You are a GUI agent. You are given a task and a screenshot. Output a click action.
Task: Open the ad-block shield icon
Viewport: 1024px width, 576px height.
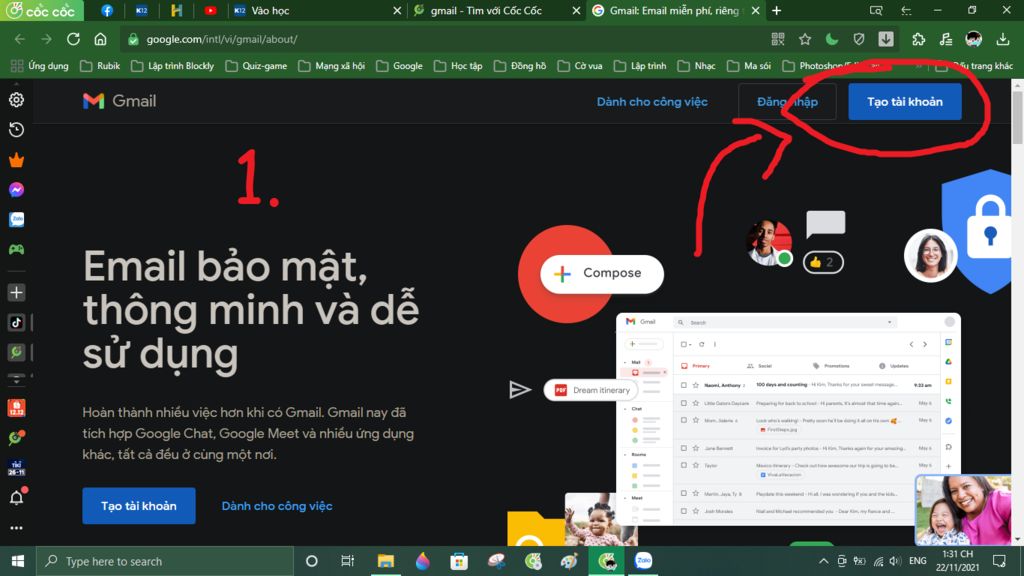pyautogui.click(x=859, y=39)
